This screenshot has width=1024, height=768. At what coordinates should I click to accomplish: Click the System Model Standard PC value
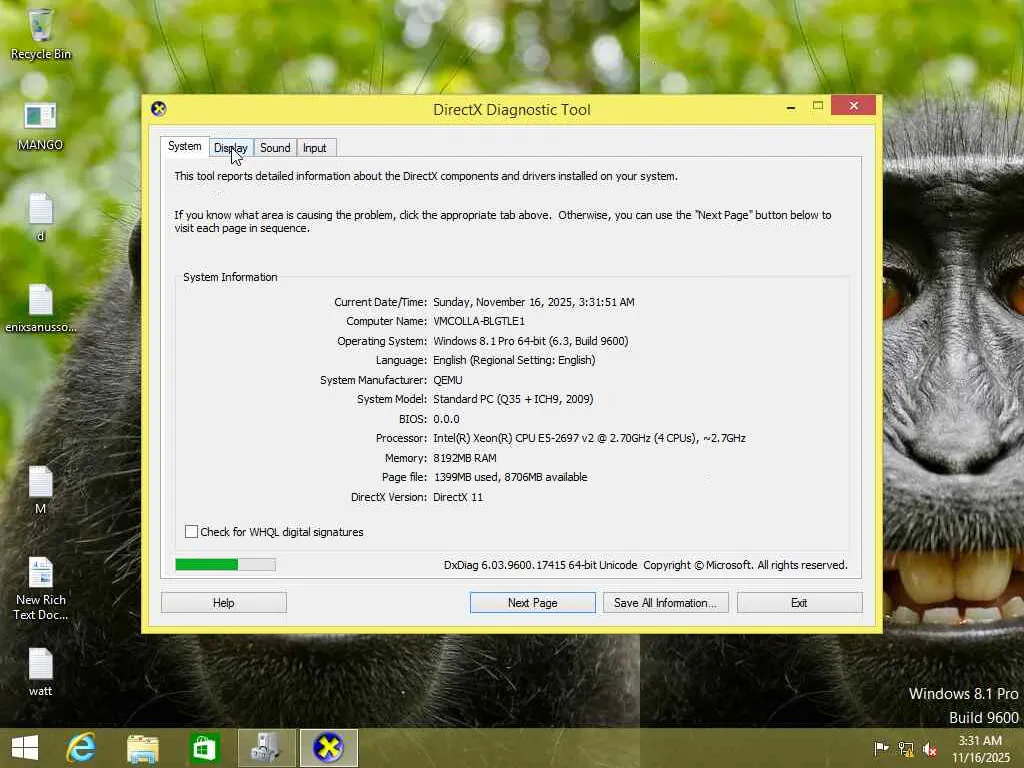513,399
